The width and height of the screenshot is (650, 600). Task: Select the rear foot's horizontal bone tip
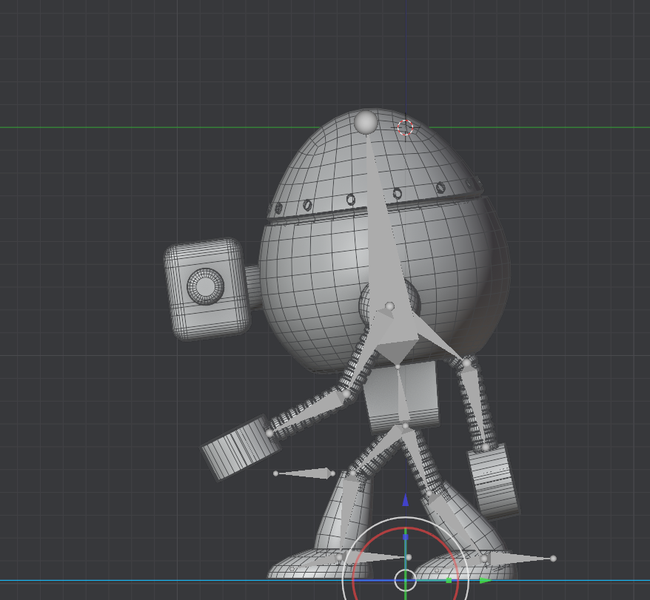(553, 559)
